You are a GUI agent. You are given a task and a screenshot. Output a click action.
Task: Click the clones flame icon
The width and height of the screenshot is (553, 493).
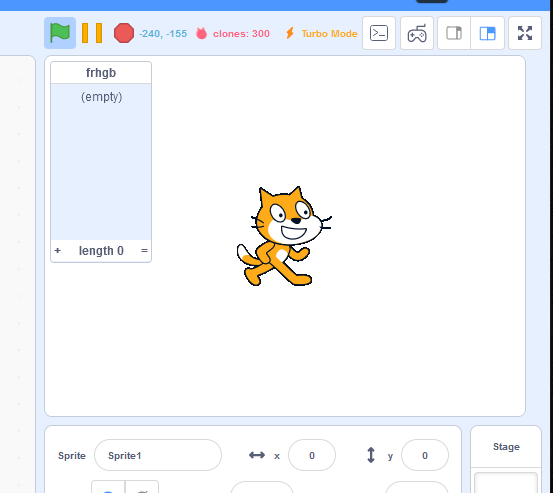(x=201, y=33)
